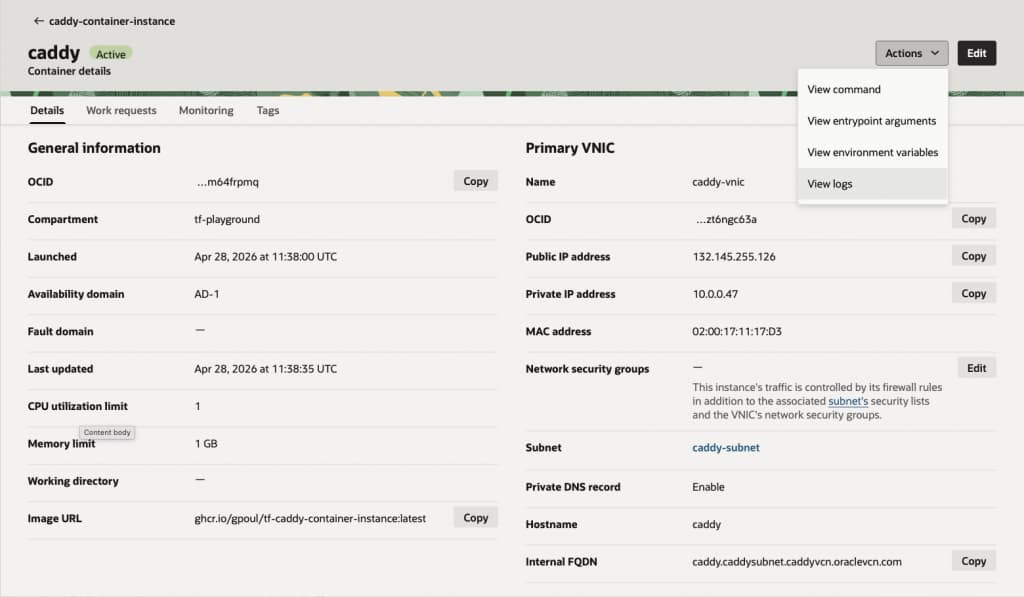Go back via caddy-container-instance arrow
Image resolution: width=1024 pixels, height=597 pixels.
(x=39, y=21)
